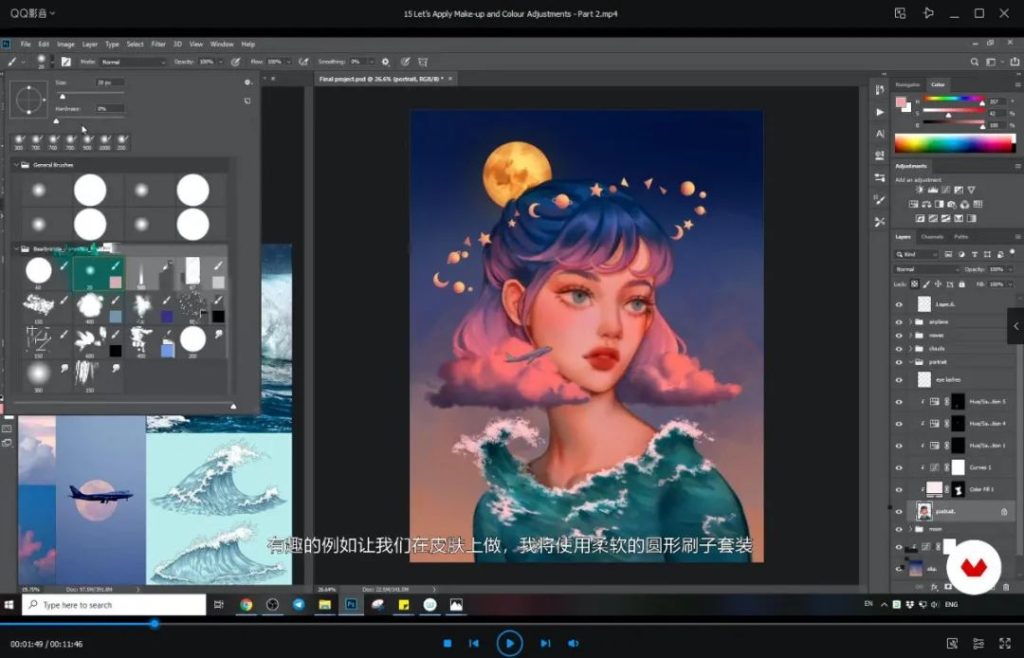The height and width of the screenshot is (658, 1024).
Task: Click the brush Hardness slider
Action: (56, 120)
